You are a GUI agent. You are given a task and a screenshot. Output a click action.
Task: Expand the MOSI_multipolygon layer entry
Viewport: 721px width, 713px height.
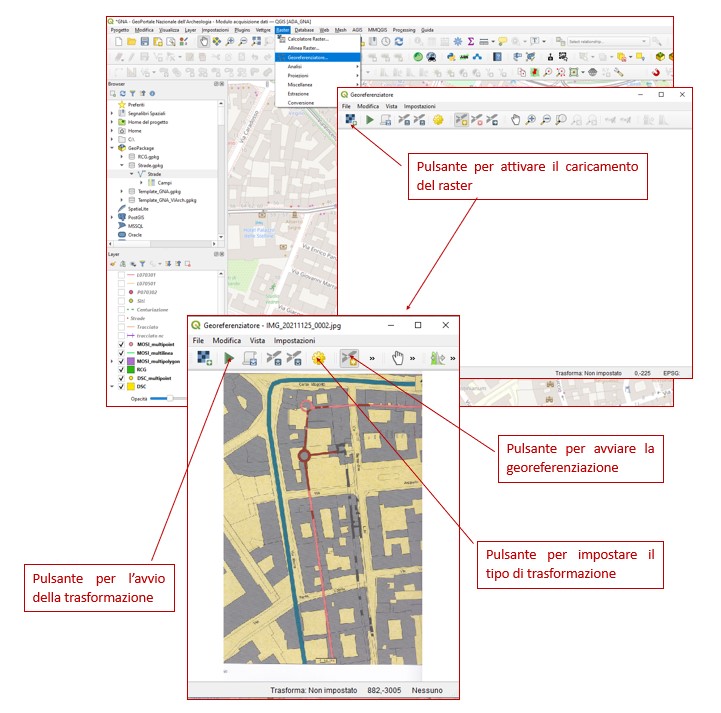point(112,359)
